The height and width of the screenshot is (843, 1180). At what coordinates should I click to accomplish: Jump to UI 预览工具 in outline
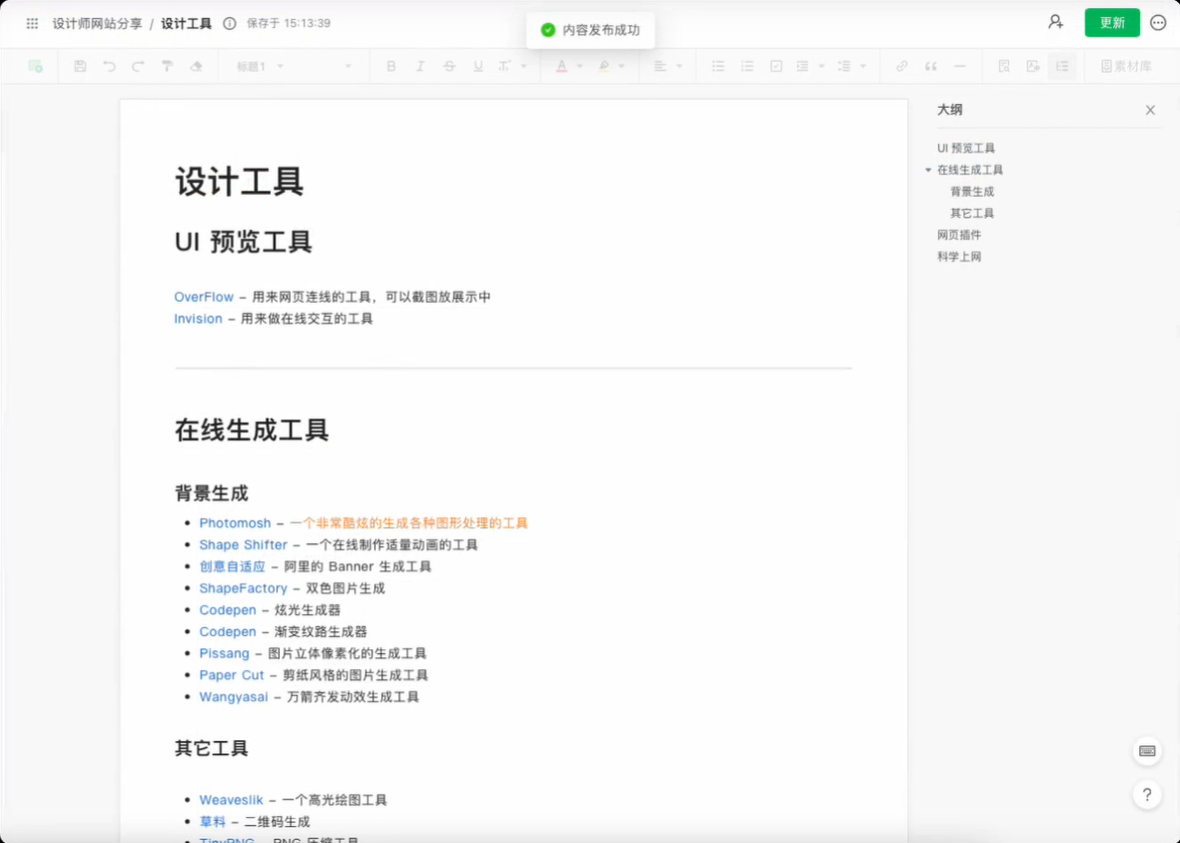[x=966, y=148]
